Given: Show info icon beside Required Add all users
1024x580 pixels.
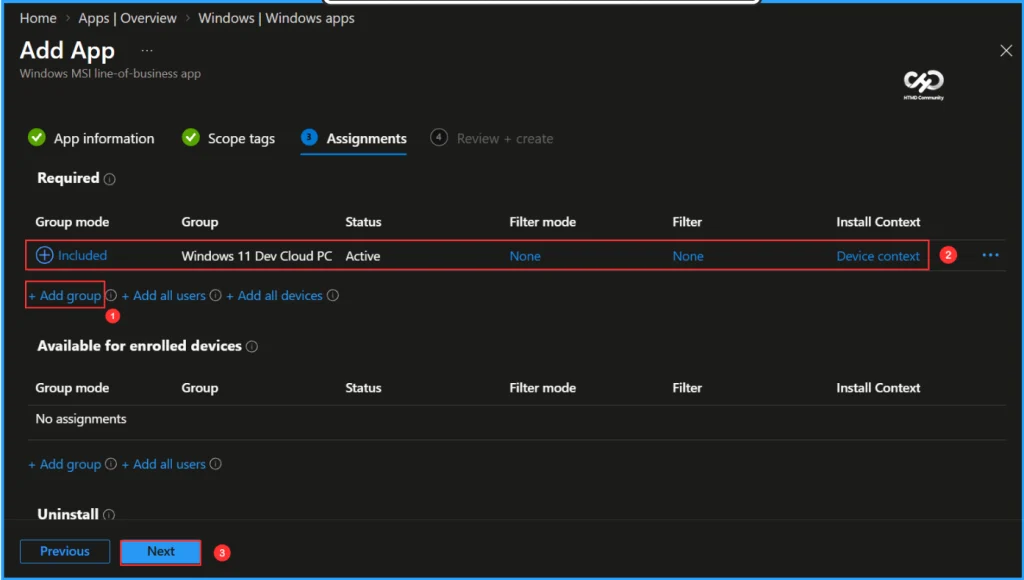Looking at the screenshot, I should pyautogui.click(x=216, y=295).
